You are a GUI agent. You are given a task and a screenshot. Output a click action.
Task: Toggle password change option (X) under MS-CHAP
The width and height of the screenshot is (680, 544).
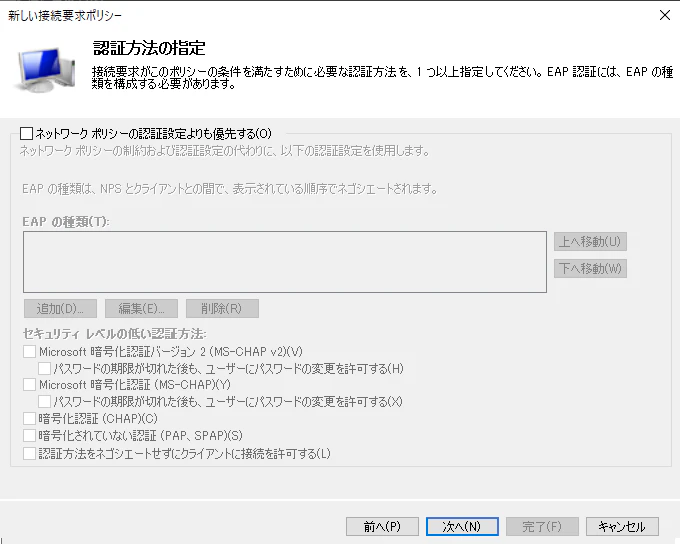click(45, 401)
